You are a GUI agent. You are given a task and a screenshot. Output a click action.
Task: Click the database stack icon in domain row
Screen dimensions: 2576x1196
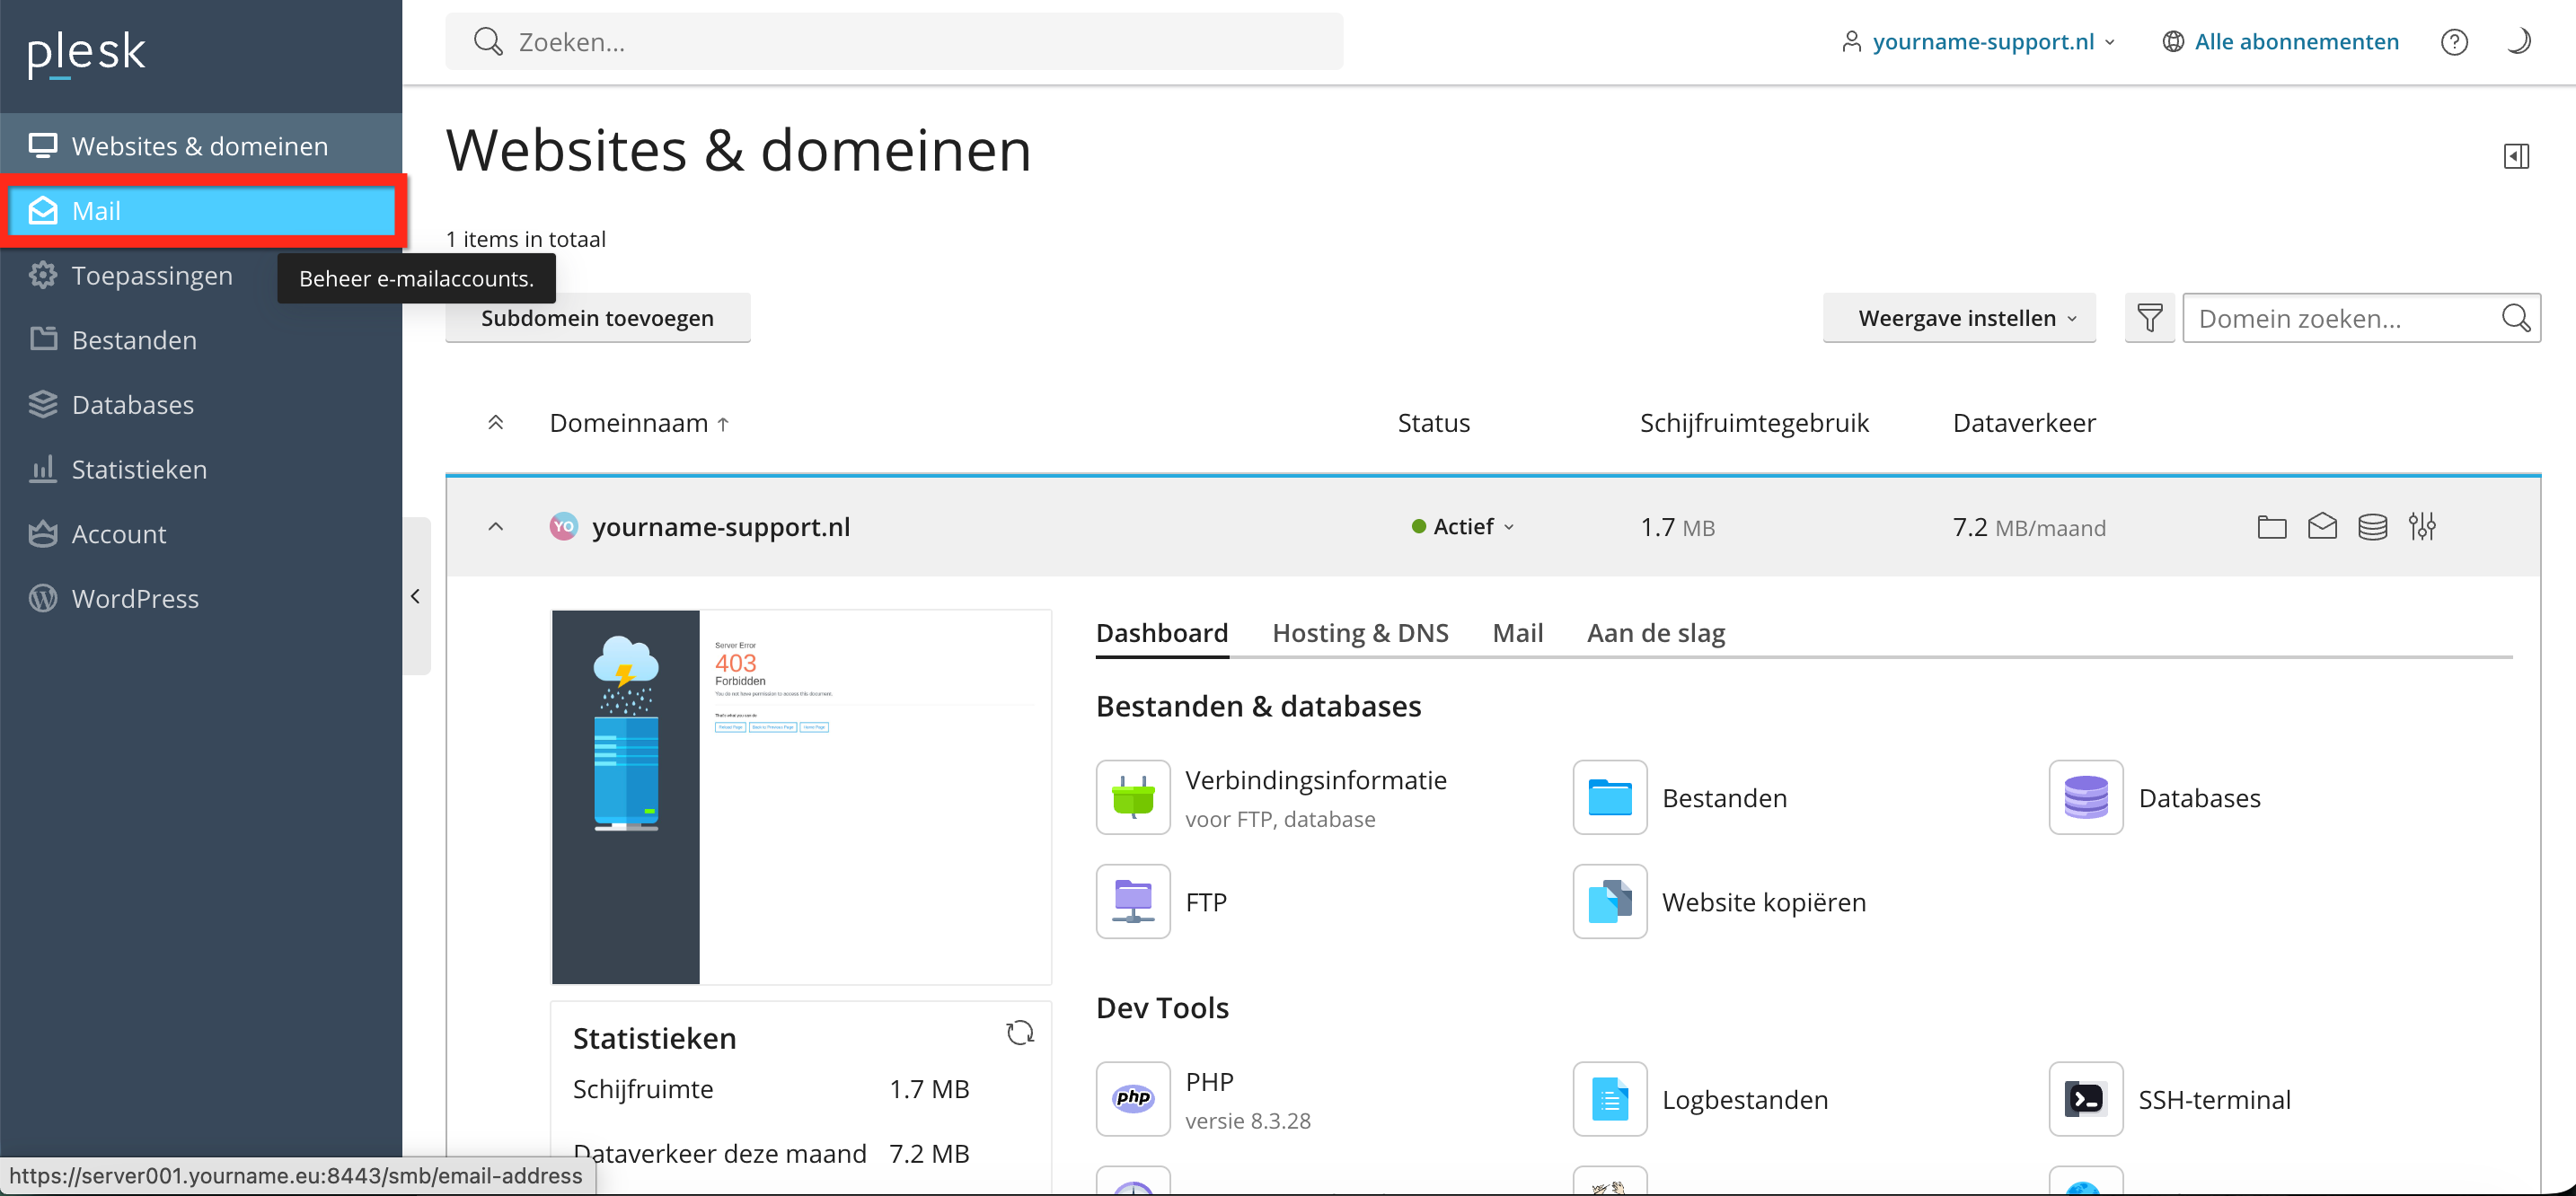pos(2372,526)
